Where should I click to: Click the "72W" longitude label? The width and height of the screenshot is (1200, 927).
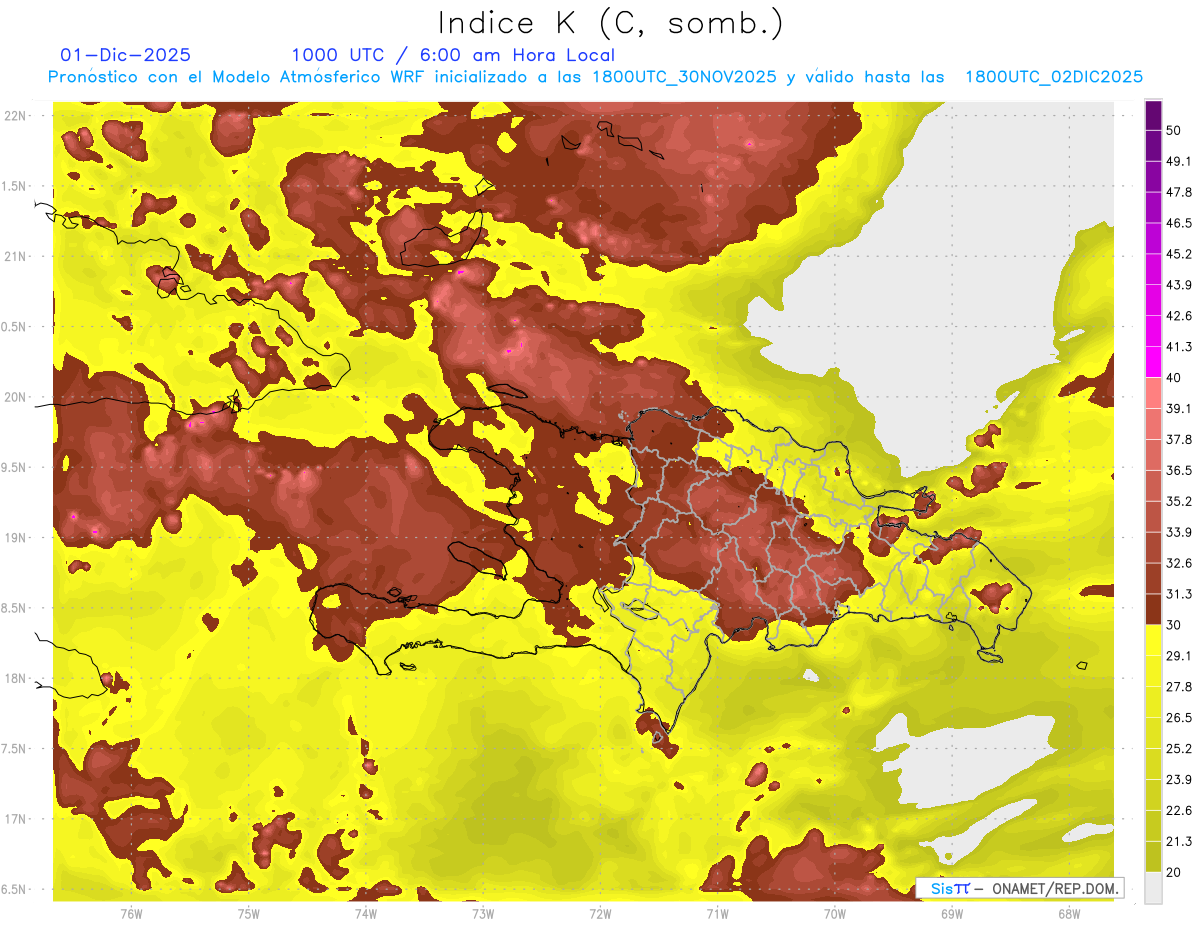tap(600, 913)
